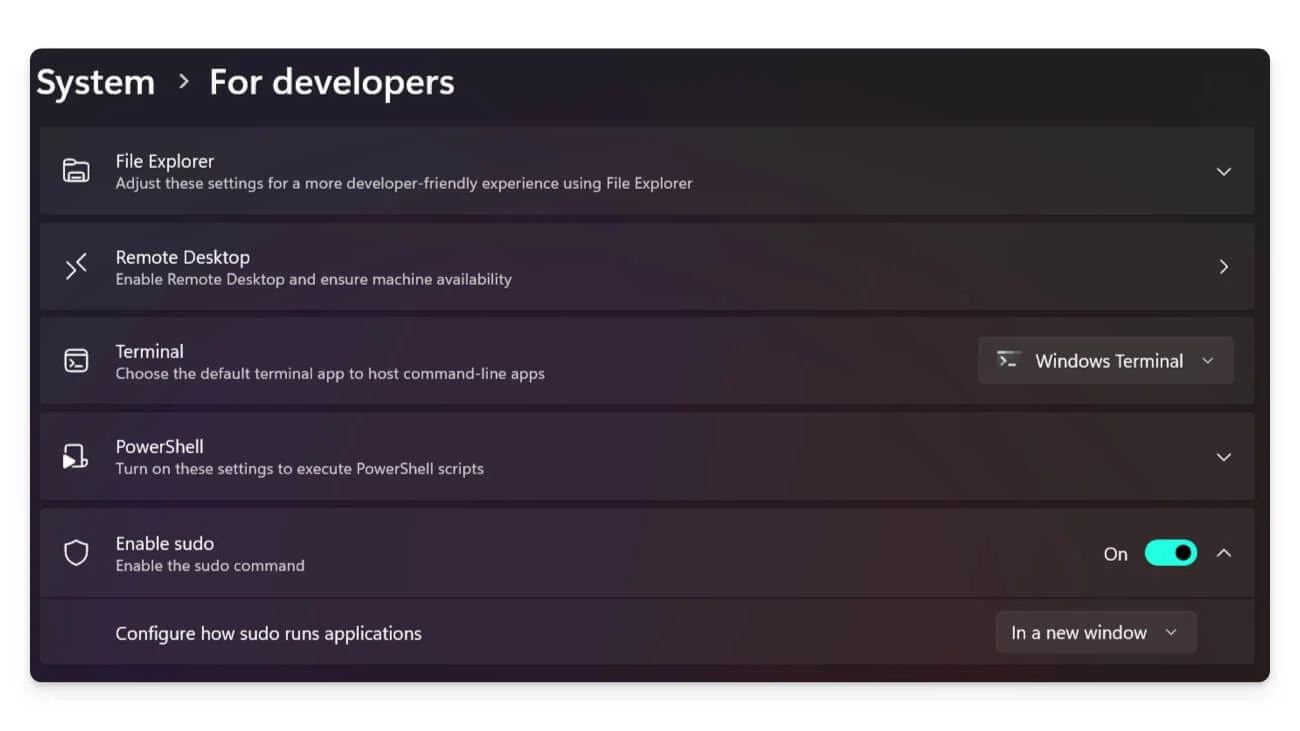Click the breadcrumb separator chevron after System
Screen dimensions: 1300x731
tap(183, 82)
